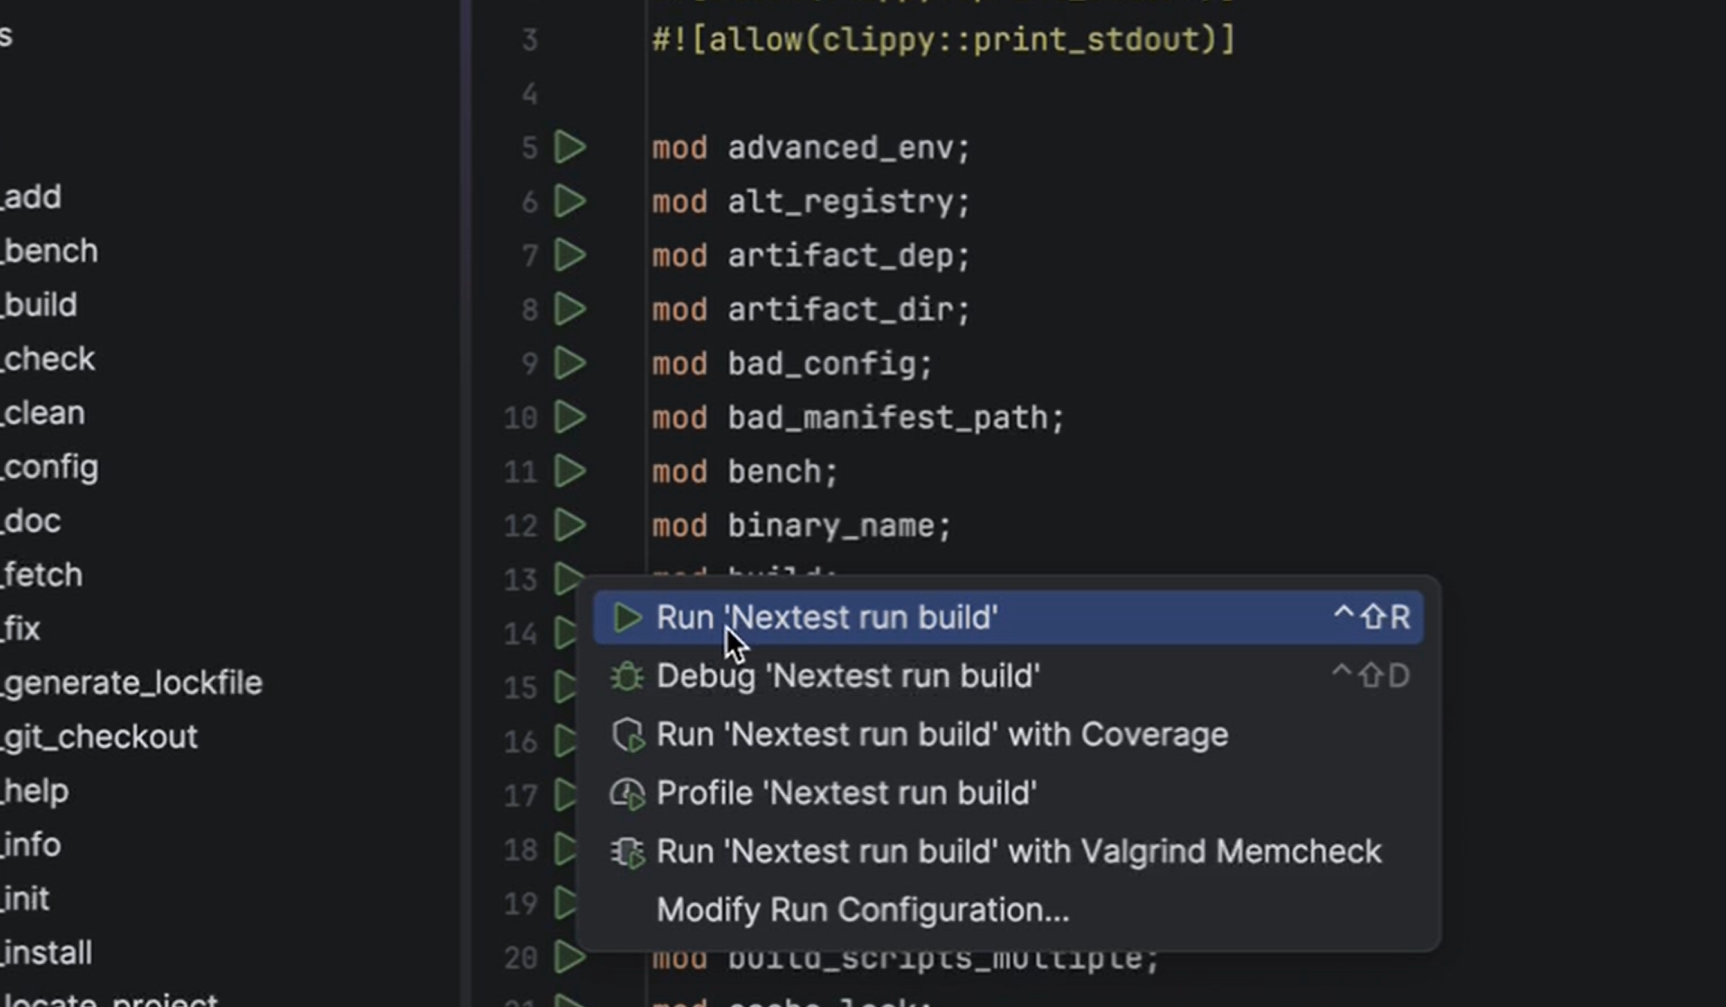Run 'Nextest run build' from context menu
The width and height of the screenshot is (1726, 1007).
click(1008, 617)
